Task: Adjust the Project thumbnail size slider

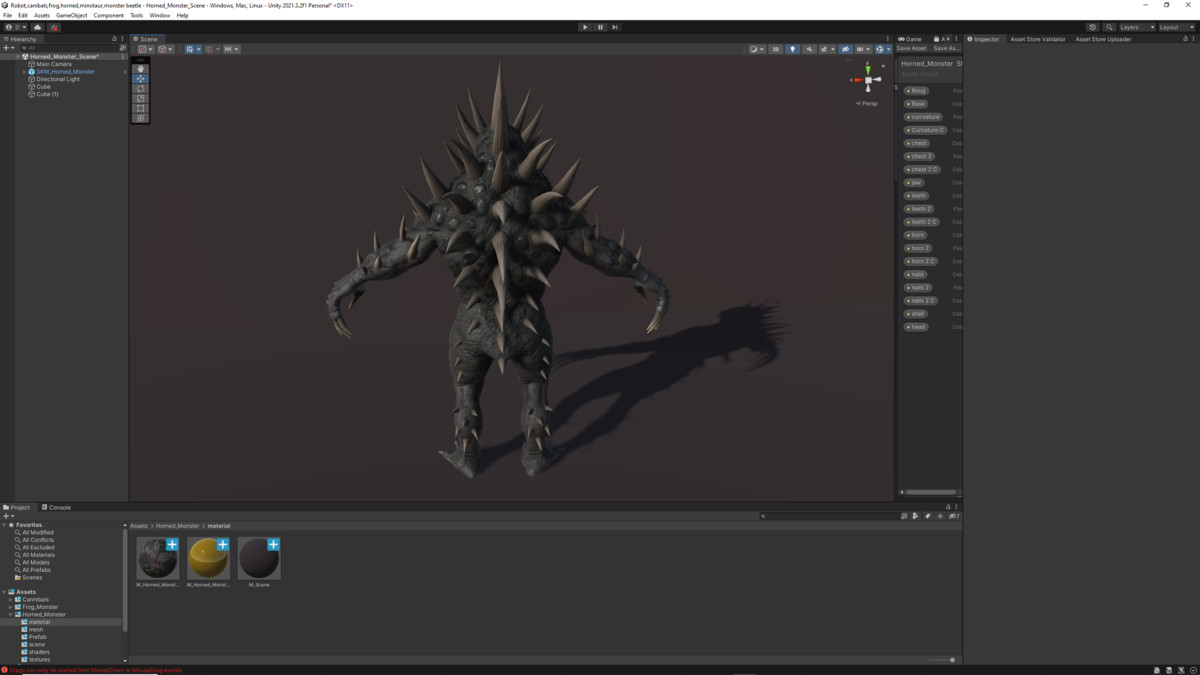Action: pyautogui.click(x=940, y=660)
